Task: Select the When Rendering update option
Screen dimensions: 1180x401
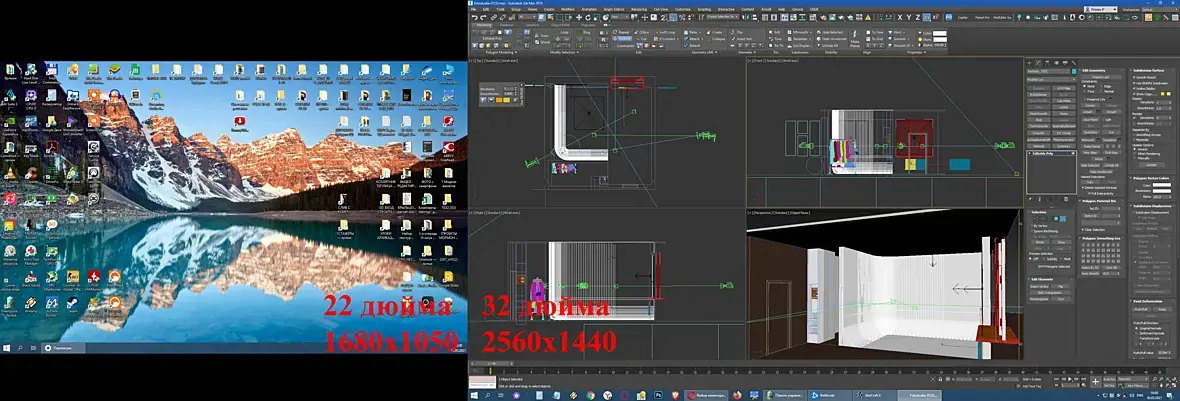Action: [x=1135, y=153]
